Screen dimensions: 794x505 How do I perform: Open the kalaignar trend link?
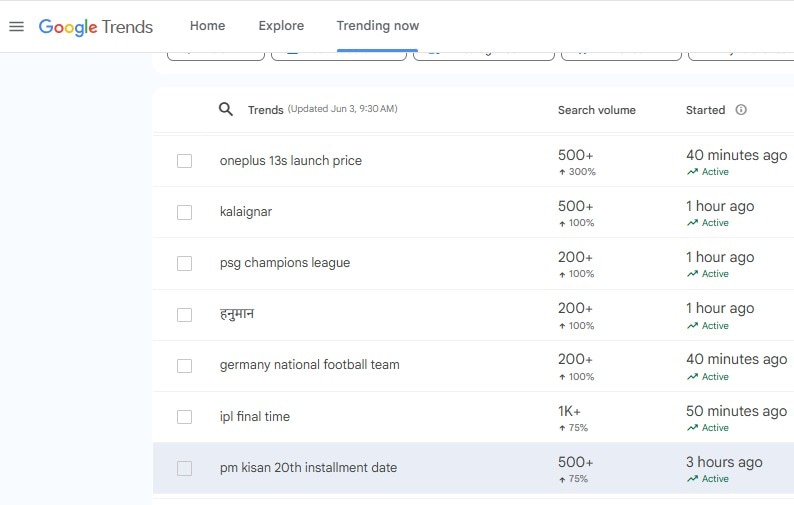pos(246,212)
